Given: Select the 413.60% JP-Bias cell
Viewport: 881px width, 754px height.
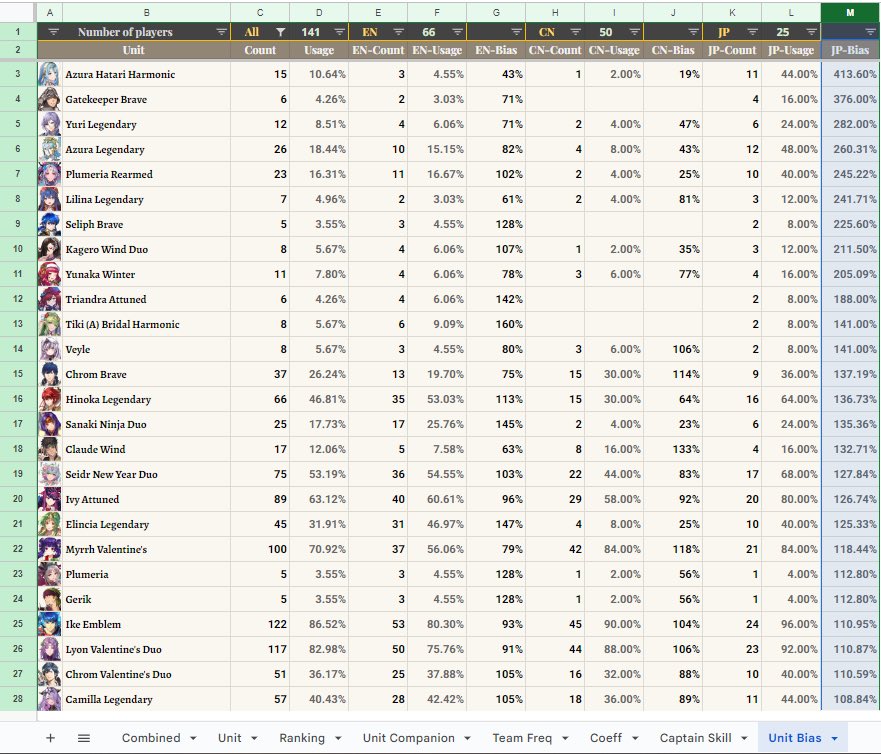Looking at the screenshot, I should 851,74.
